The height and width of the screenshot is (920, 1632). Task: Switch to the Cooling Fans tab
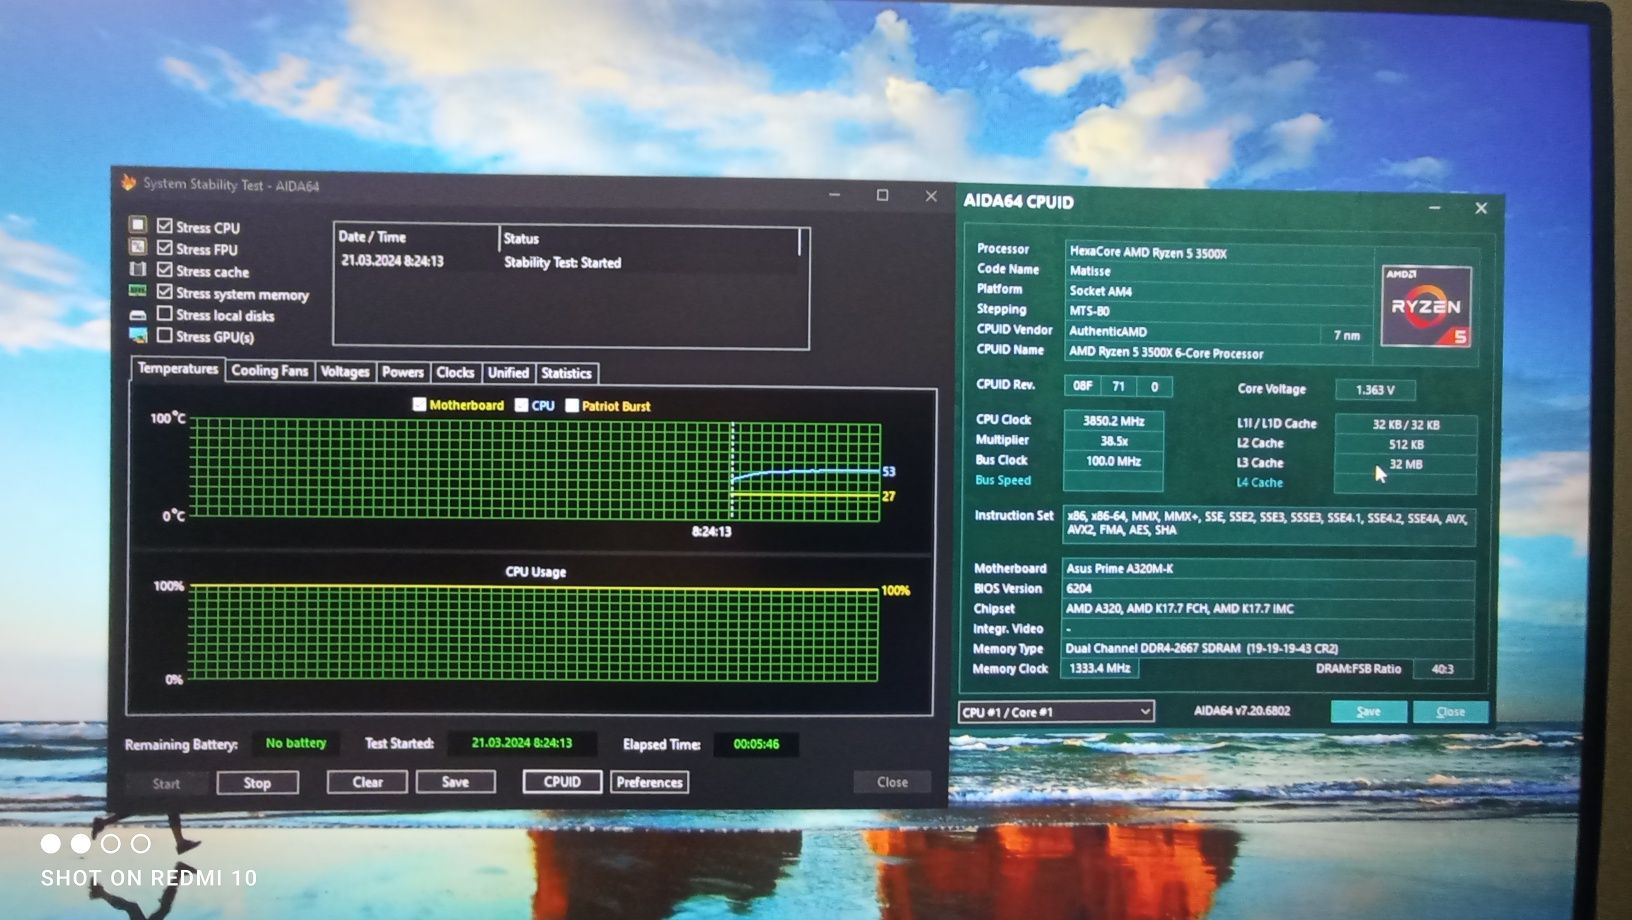269,371
